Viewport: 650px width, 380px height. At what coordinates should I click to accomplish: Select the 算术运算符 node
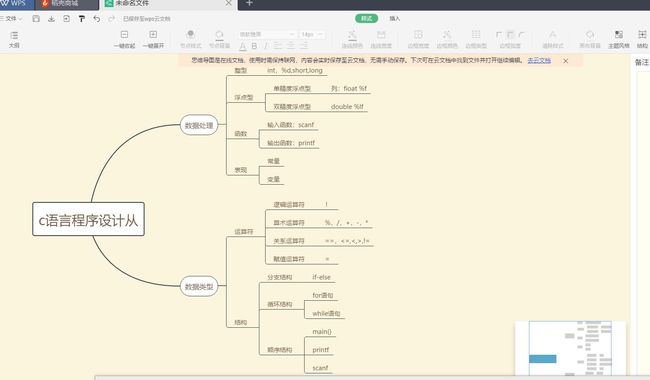click(x=289, y=223)
